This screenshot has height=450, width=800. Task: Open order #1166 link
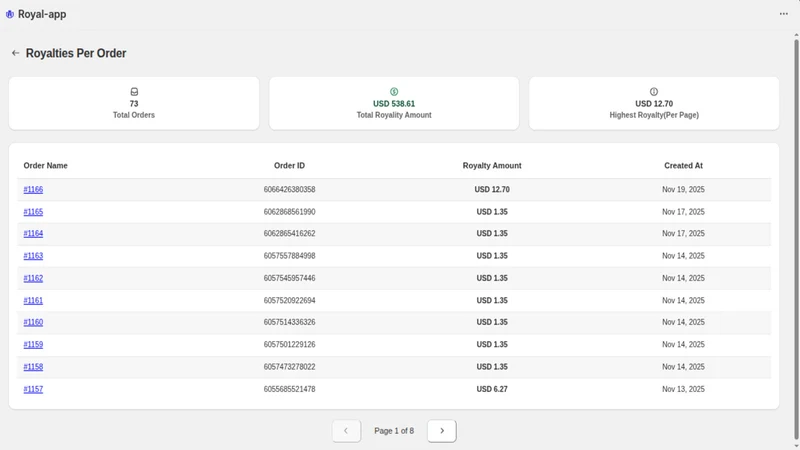33,189
